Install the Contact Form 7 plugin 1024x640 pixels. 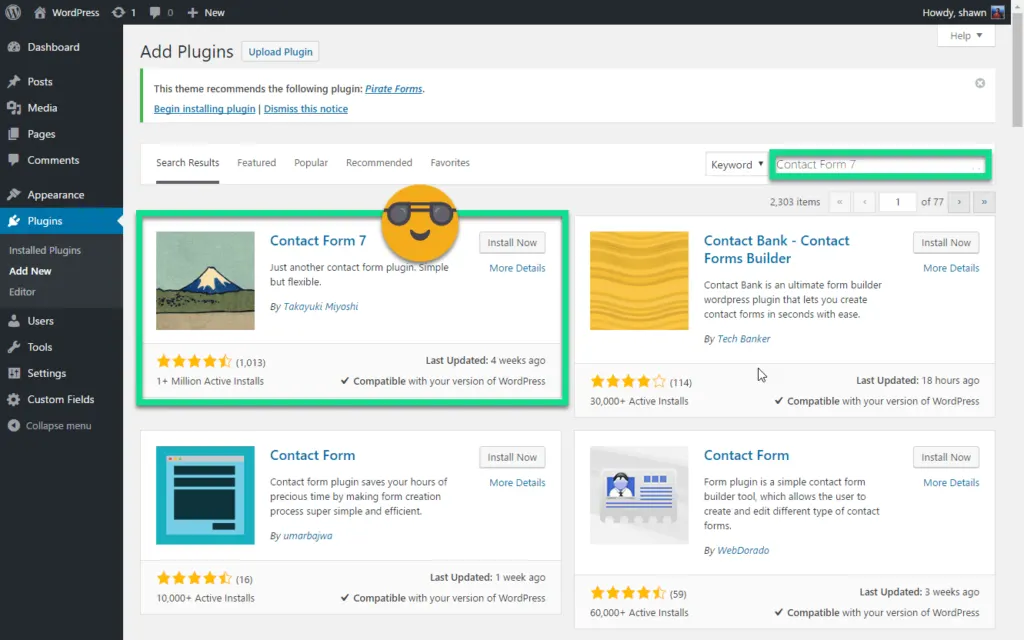click(x=512, y=242)
